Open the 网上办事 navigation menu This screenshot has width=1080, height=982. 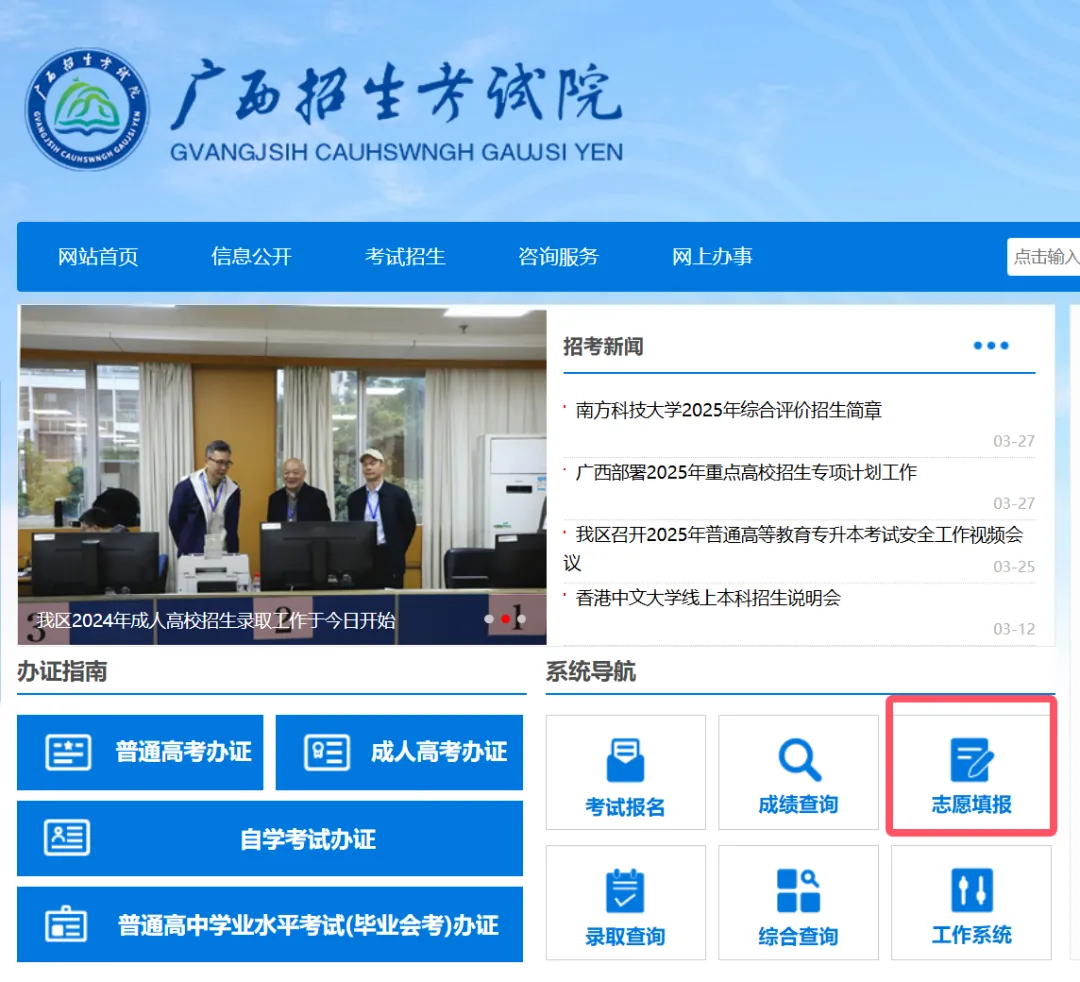click(712, 257)
